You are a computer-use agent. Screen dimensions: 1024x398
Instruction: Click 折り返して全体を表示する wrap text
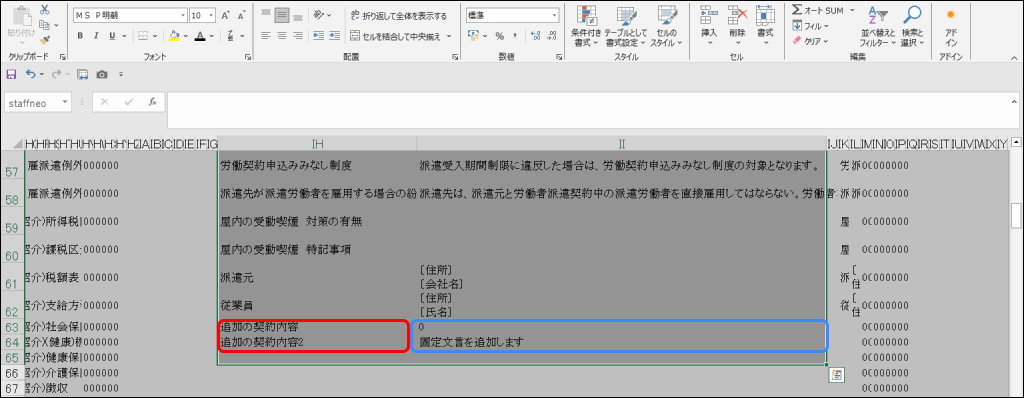coord(399,16)
